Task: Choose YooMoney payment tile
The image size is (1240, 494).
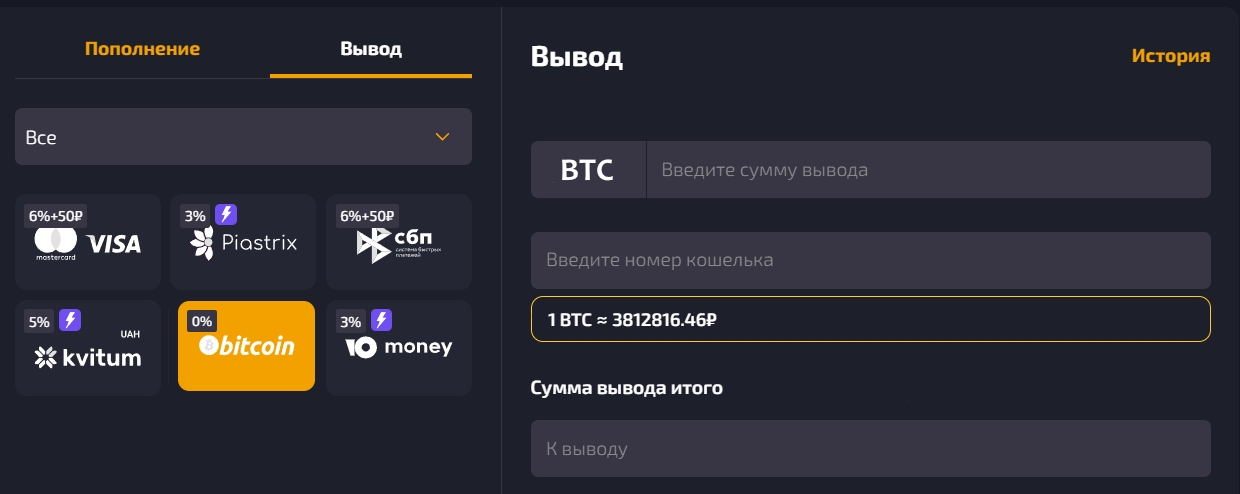Action: coord(399,348)
